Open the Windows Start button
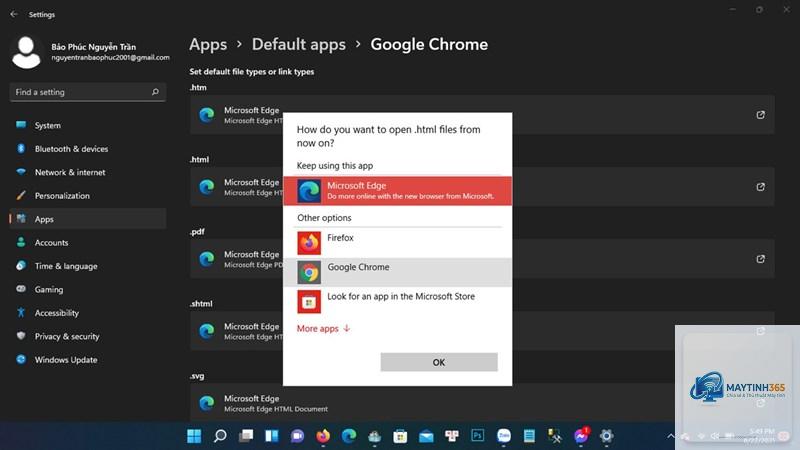800x450 pixels. 194,436
